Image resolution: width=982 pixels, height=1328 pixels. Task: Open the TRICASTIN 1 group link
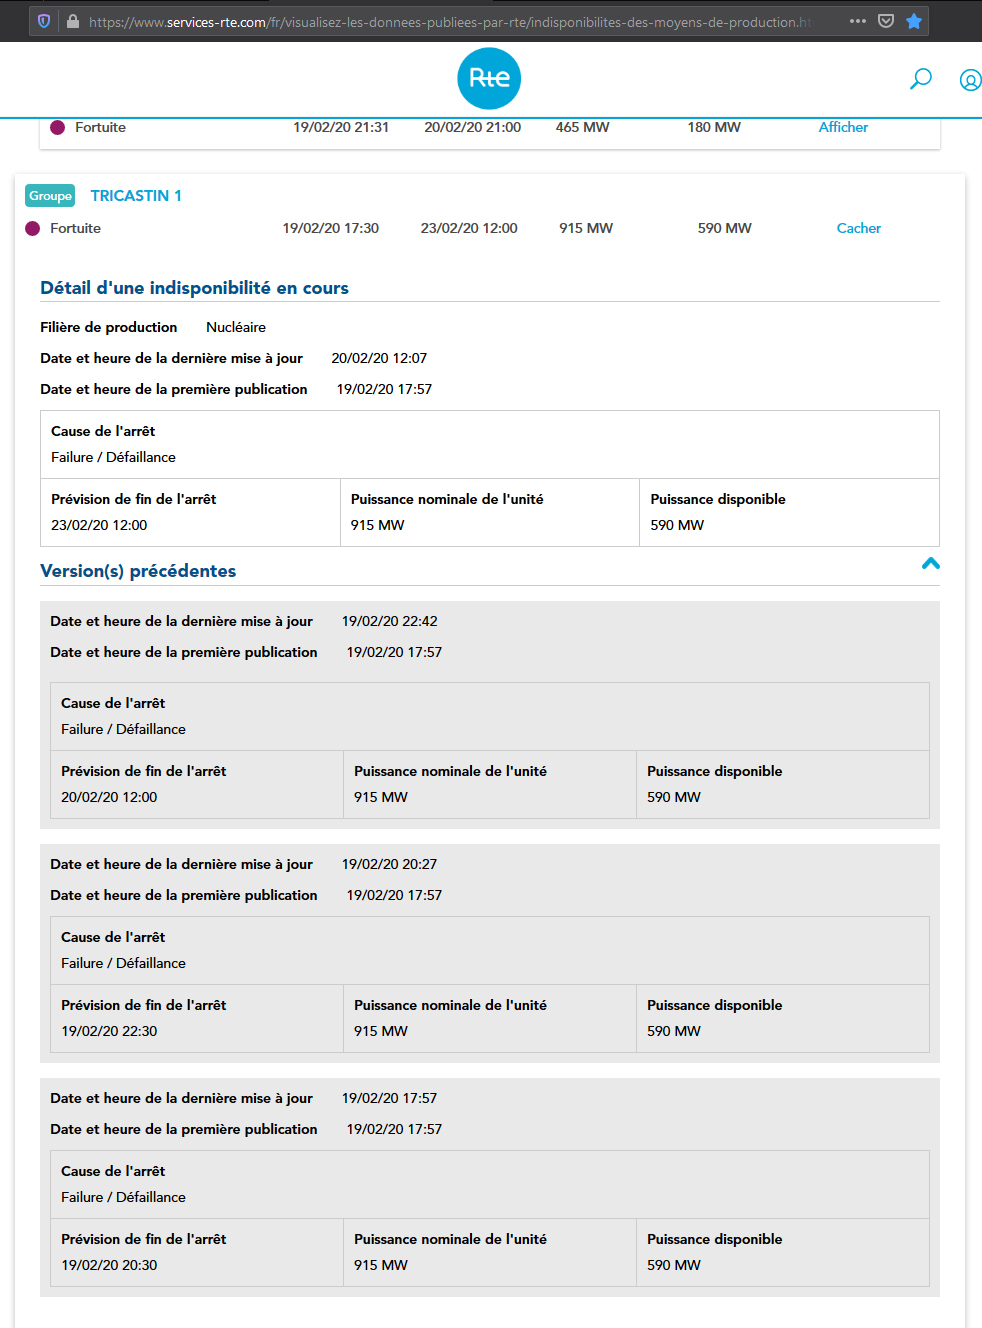pyautogui.click(x=136, y=196)
